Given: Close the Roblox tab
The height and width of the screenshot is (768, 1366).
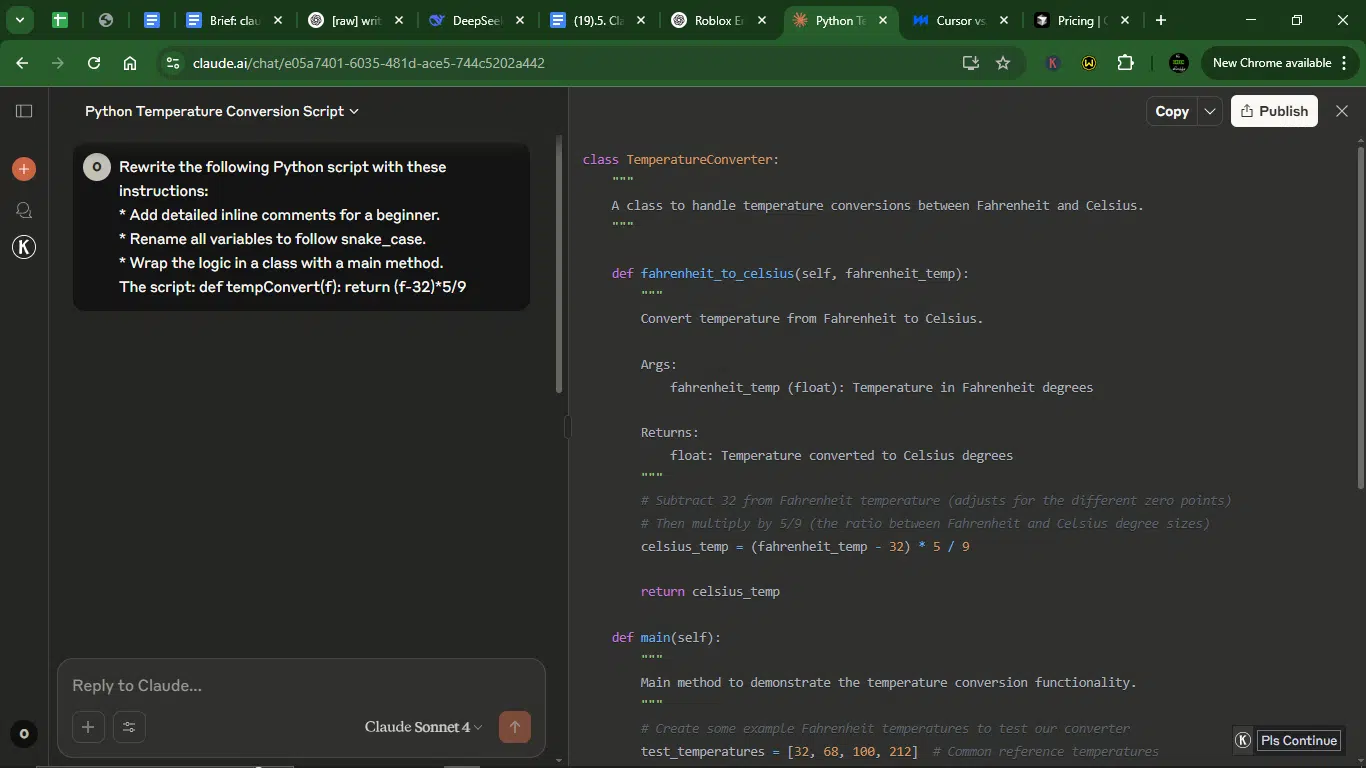Looking at the screenshot, I should [x=762, y=20].
